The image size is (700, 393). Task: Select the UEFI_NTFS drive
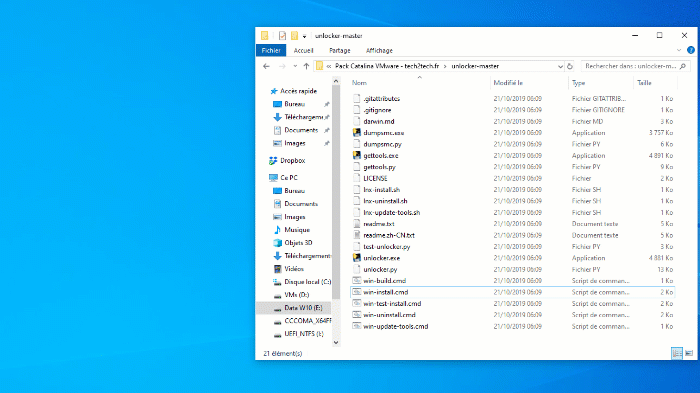coord(304,334)
